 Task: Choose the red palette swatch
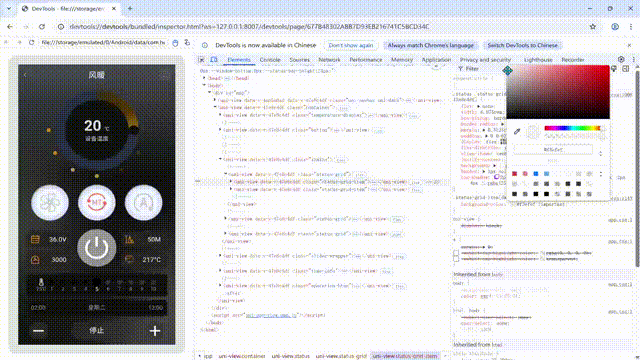click(x=514, y=174)
